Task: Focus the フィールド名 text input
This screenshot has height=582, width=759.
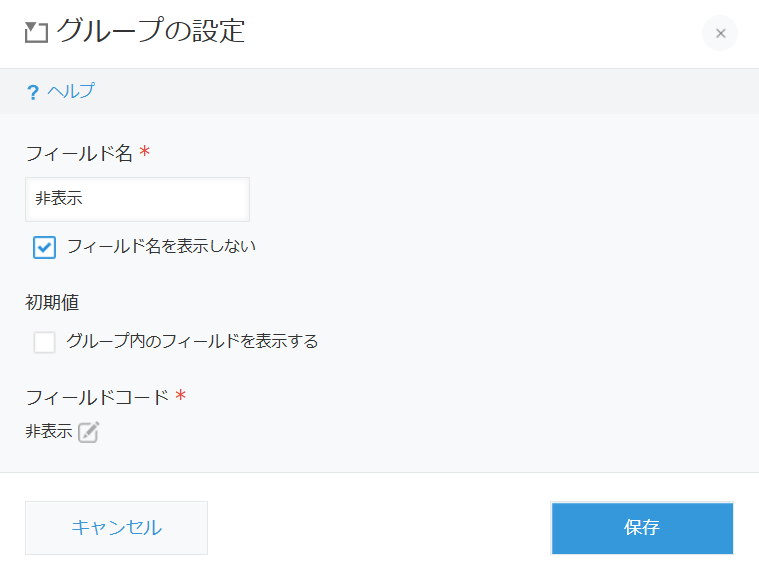Action: (137, 199)
